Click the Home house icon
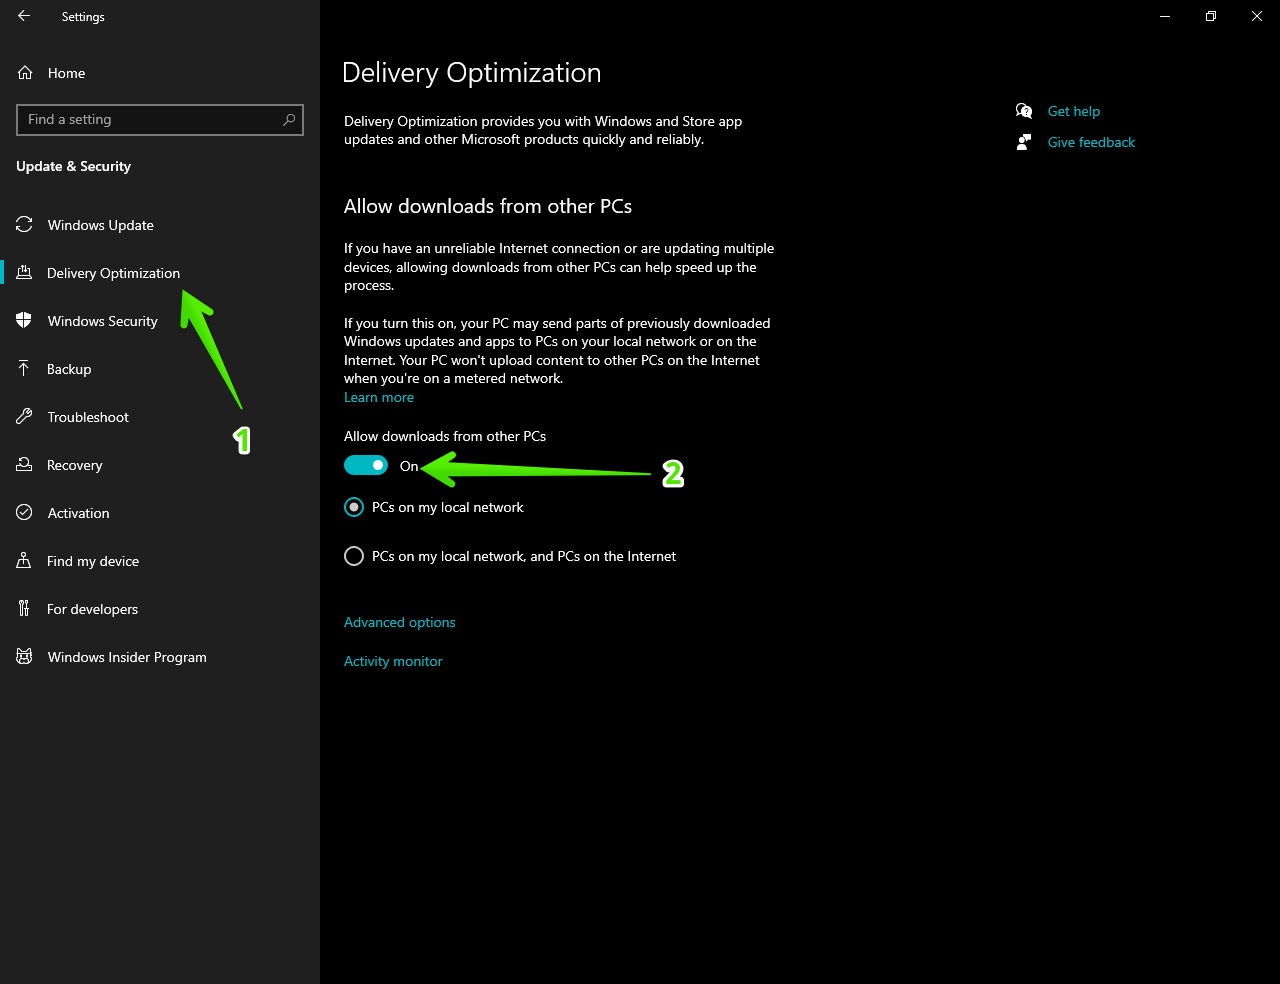The width and height of the screenshot is (1280, 984). (x=25, y=73)
